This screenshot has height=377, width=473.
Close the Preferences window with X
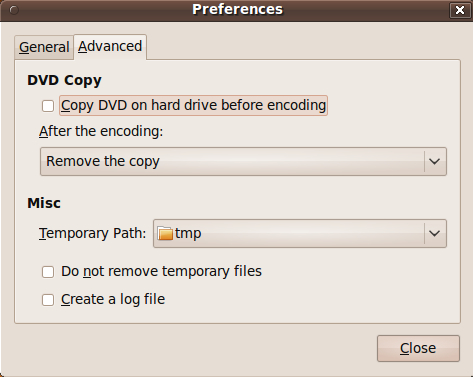click(460, 10)
